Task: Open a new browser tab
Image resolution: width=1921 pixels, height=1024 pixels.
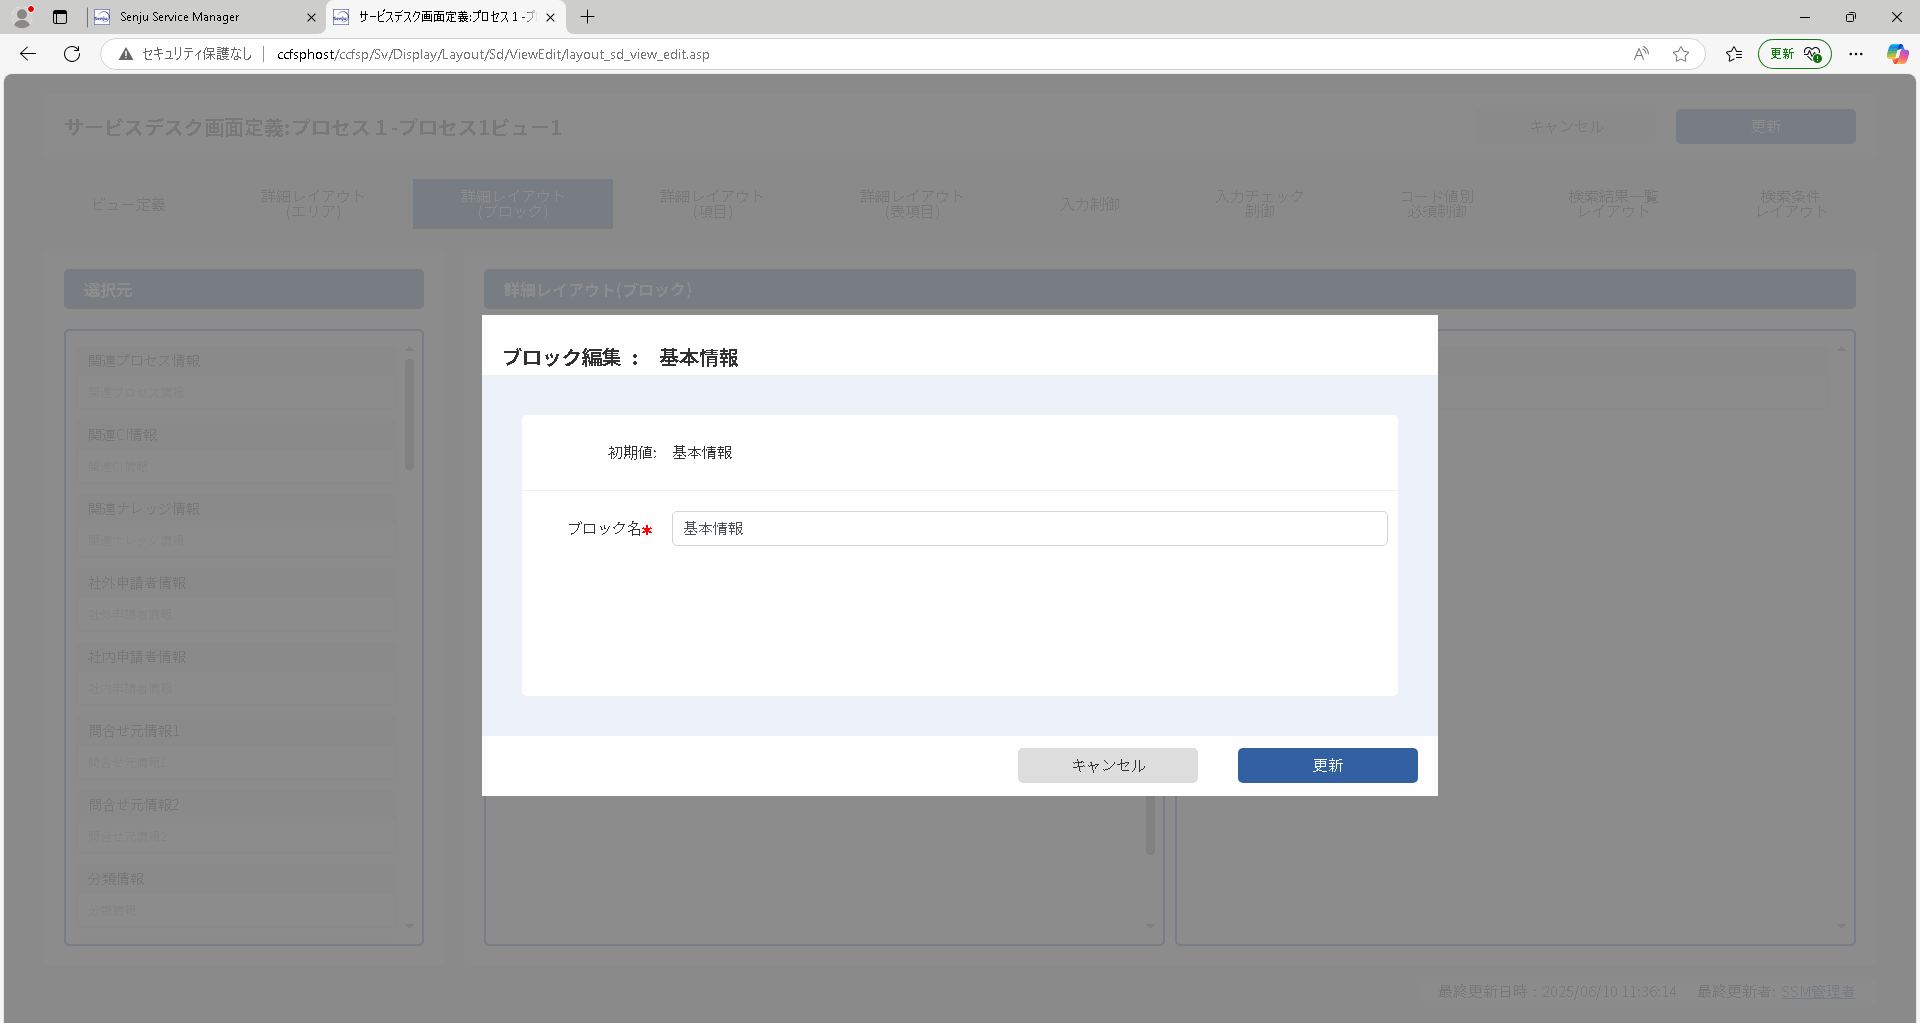Action: [588, 17]
